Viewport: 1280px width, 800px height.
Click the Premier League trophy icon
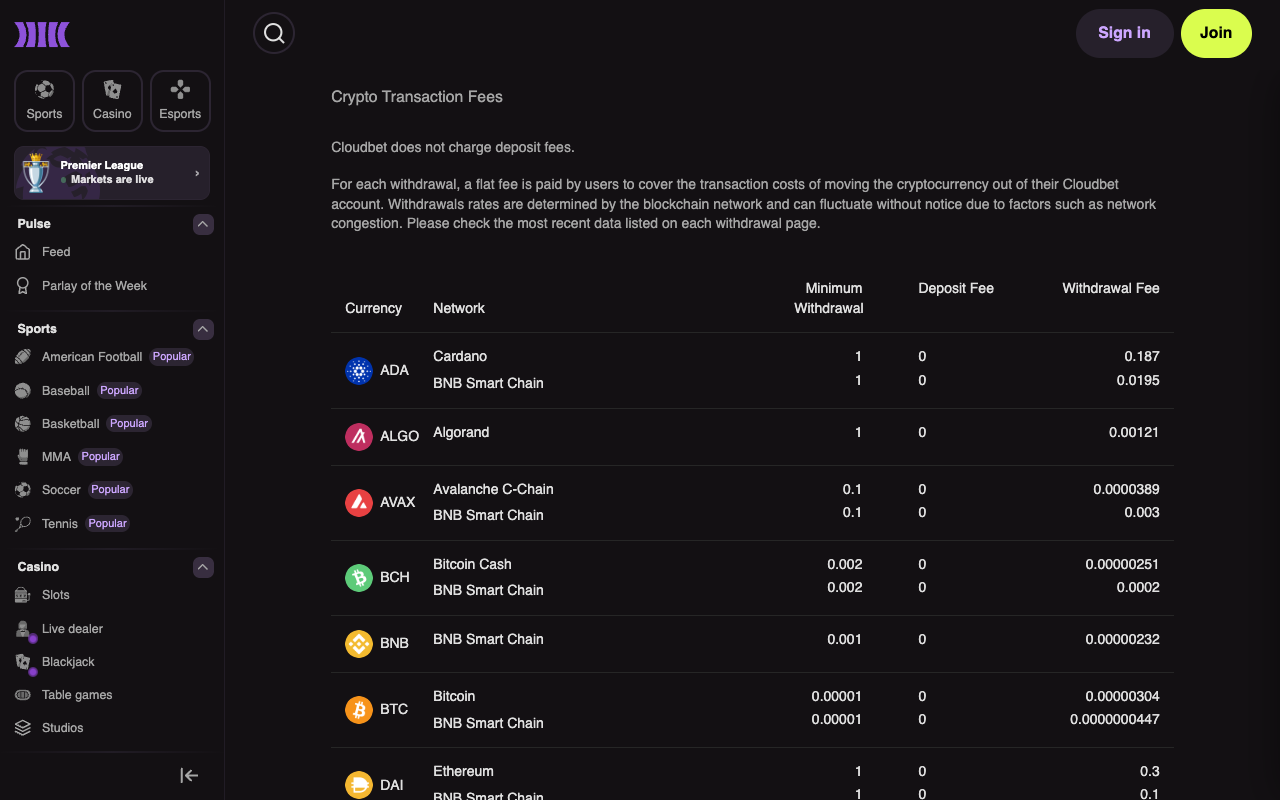[x=37, y=173]
